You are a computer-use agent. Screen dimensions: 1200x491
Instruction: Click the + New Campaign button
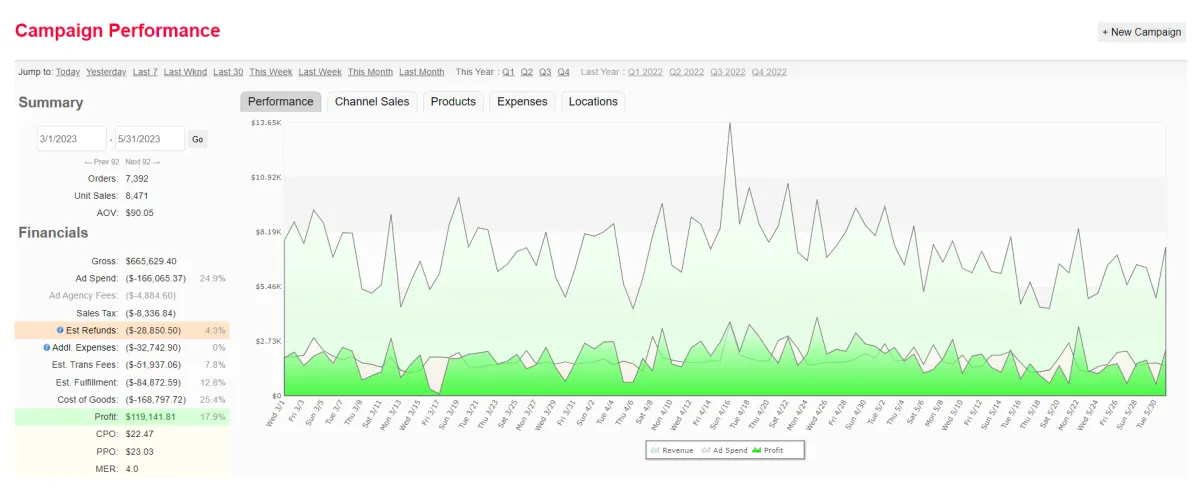(1141, 32)
